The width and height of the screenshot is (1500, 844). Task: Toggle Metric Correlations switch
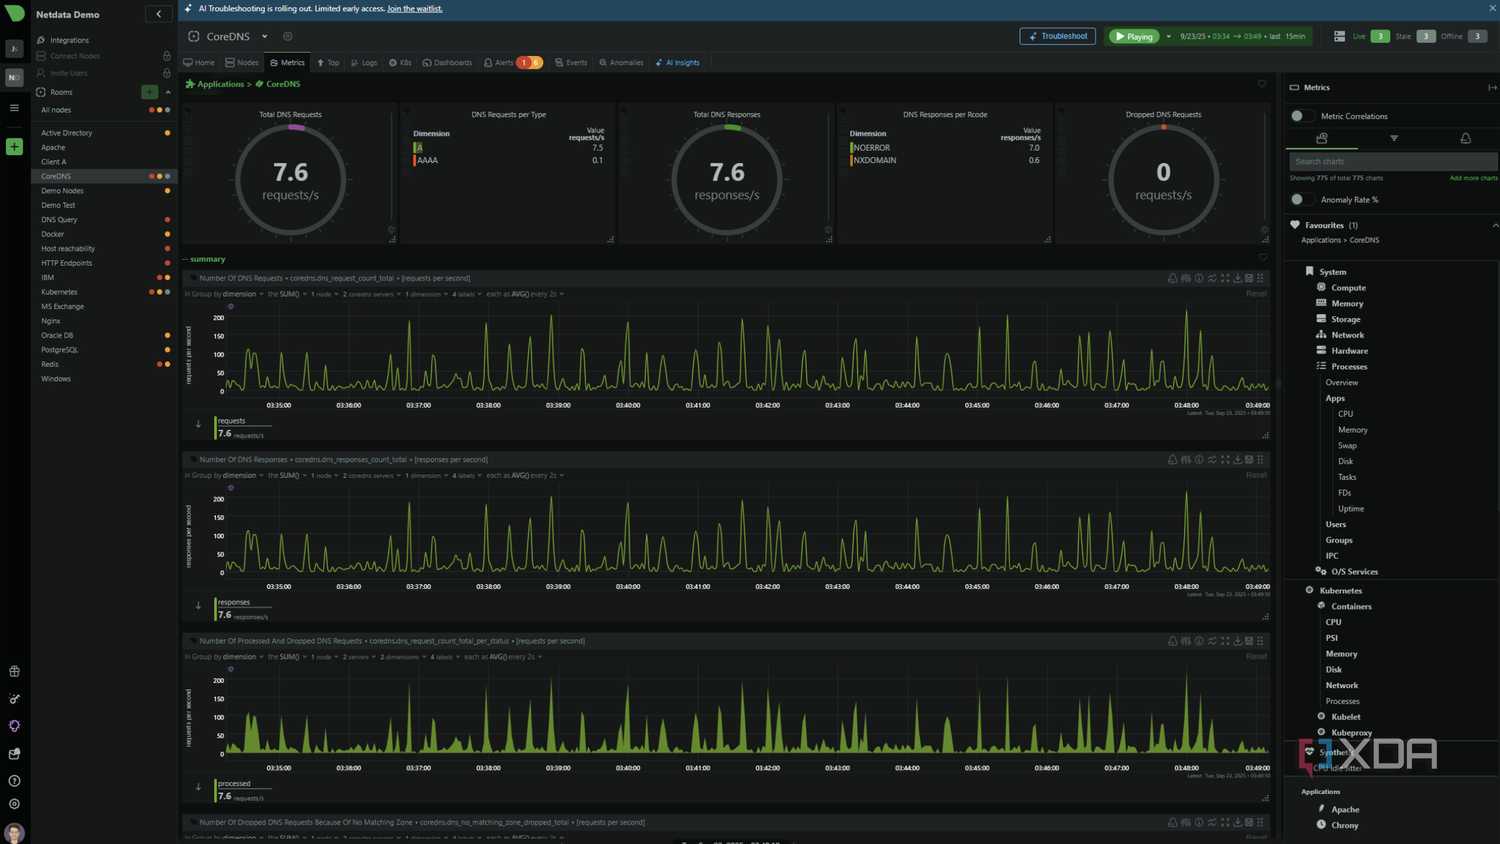[x=1300, y=116]
